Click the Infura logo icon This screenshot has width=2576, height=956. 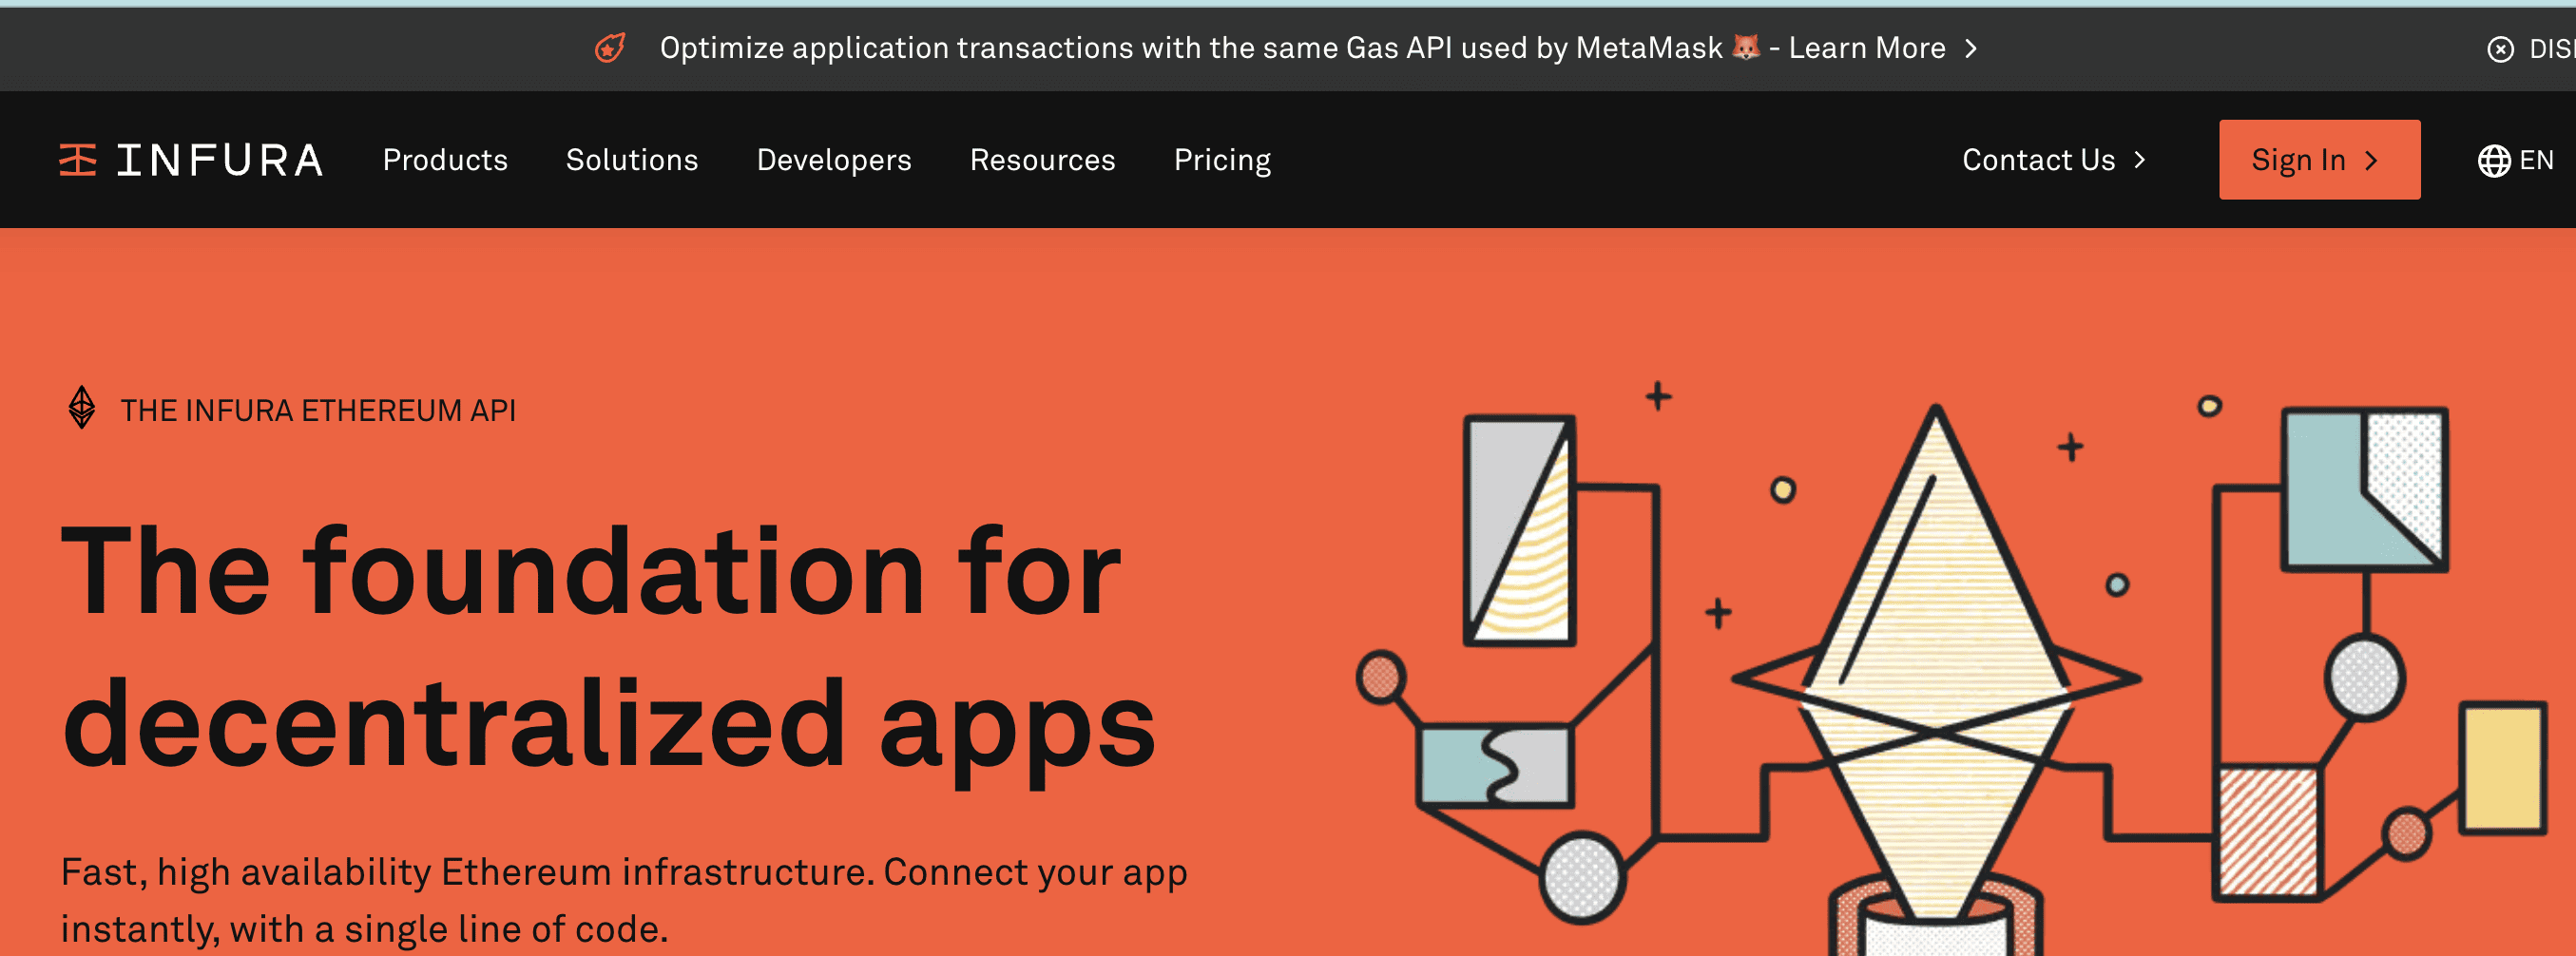[77, 160]
